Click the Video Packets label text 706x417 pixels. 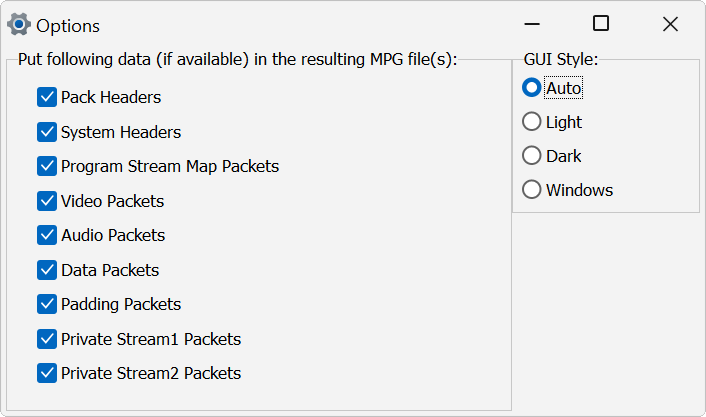pos(112,201)
